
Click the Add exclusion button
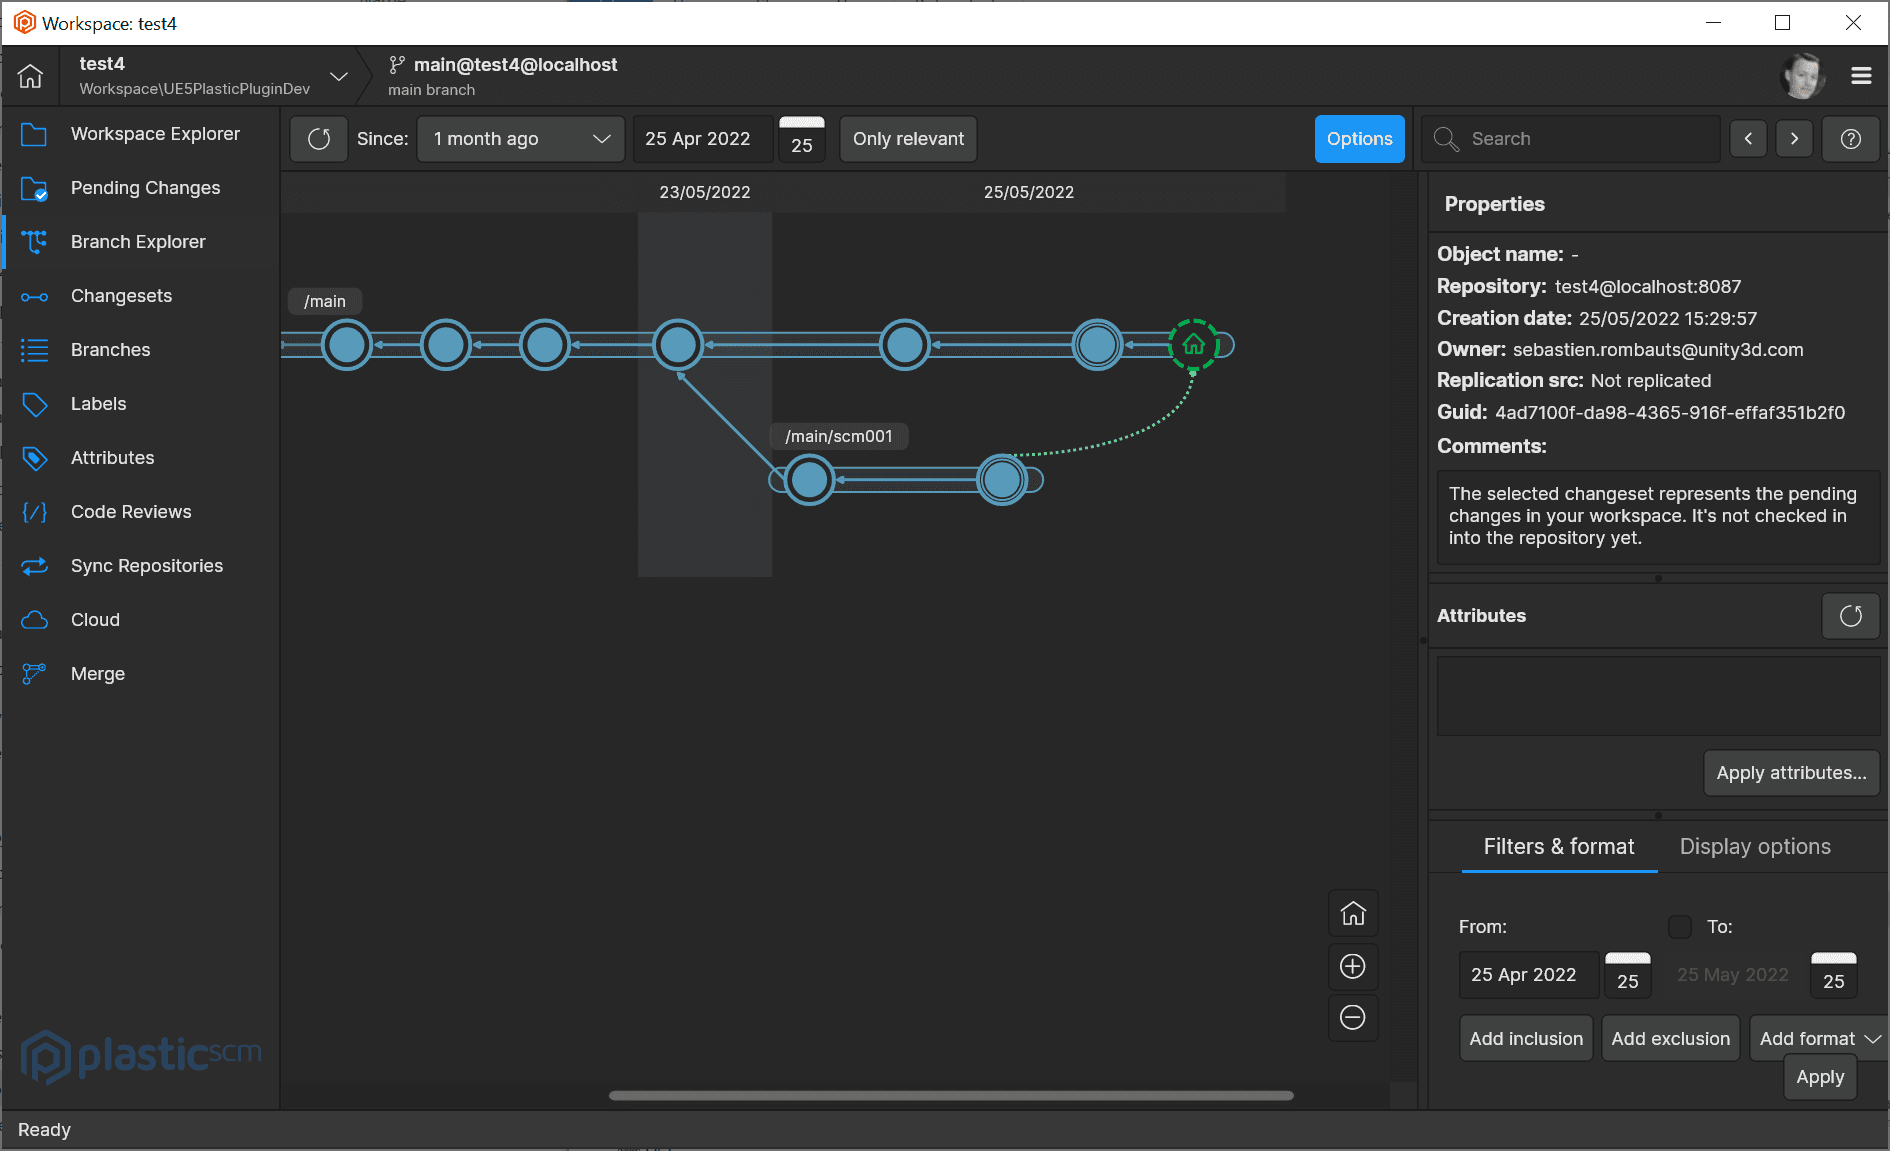click(x=1670, y=1038)
